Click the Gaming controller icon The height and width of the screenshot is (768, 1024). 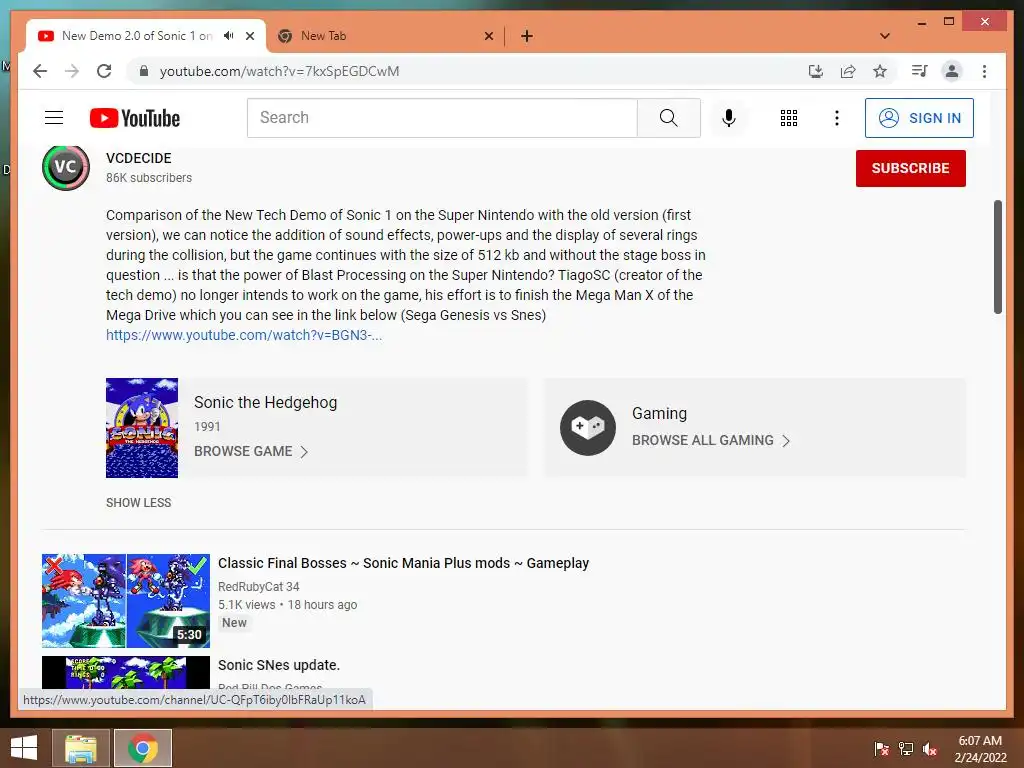(588, 428)
